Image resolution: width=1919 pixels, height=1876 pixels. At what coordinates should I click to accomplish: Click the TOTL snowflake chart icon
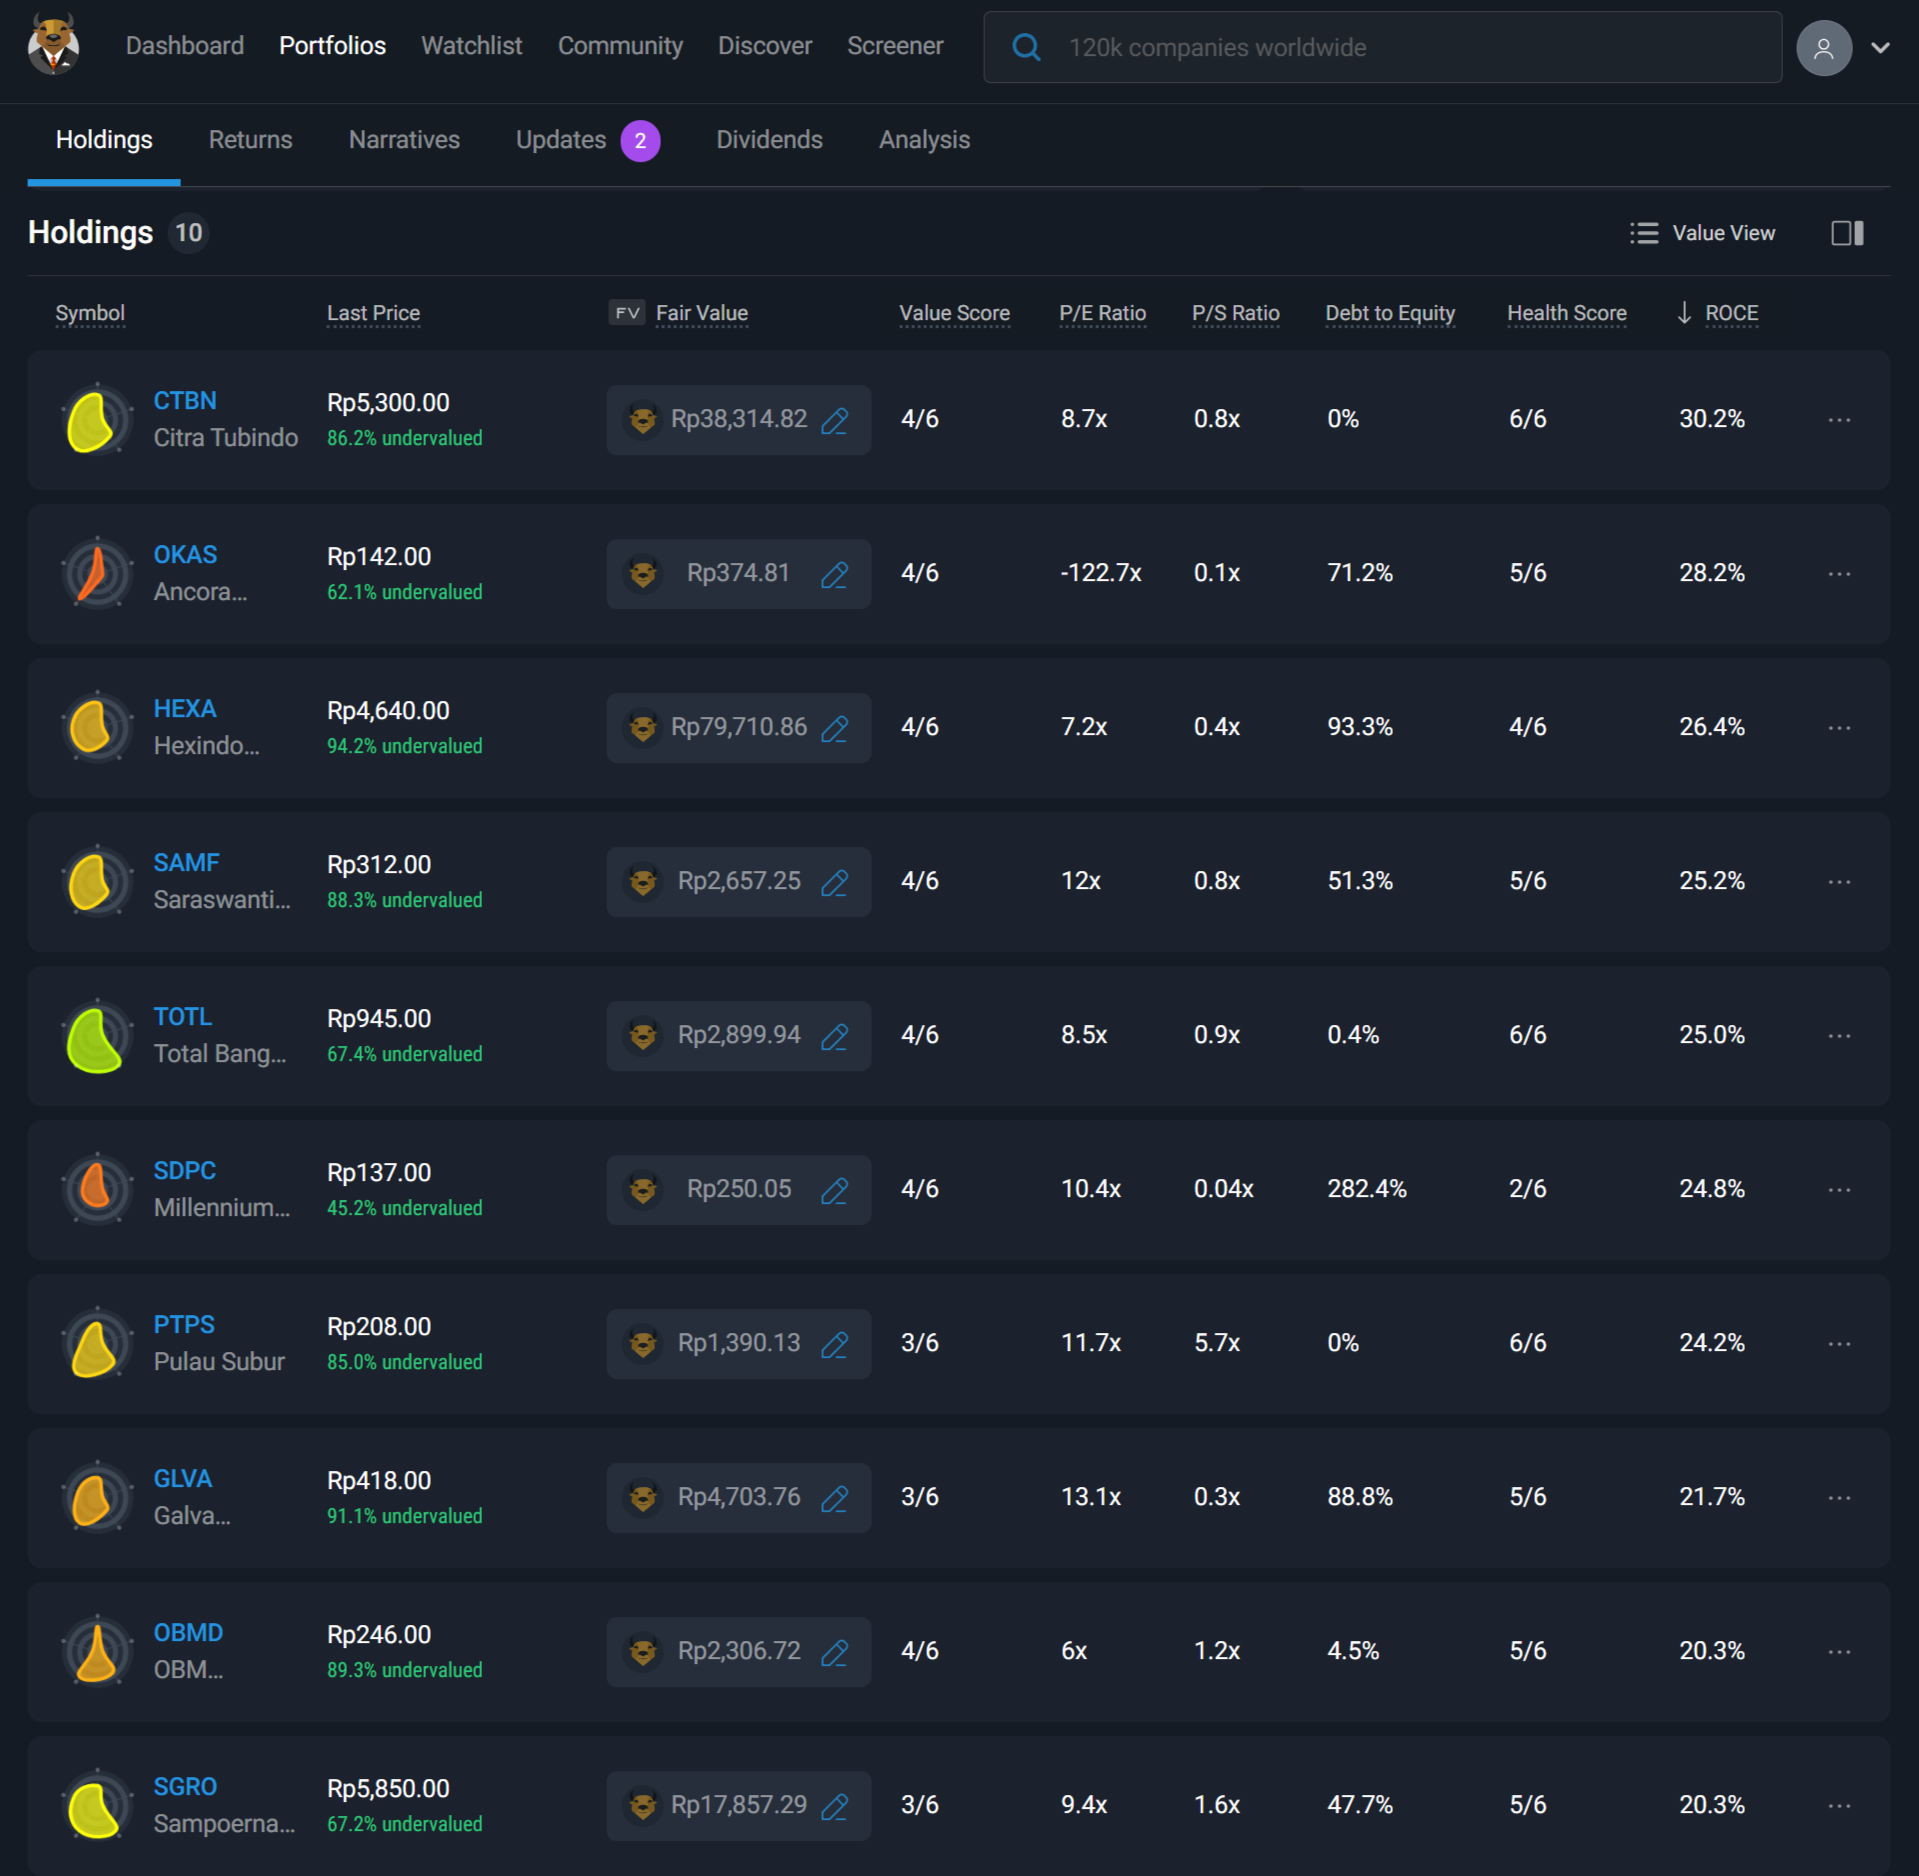[x=96, y=1036]
